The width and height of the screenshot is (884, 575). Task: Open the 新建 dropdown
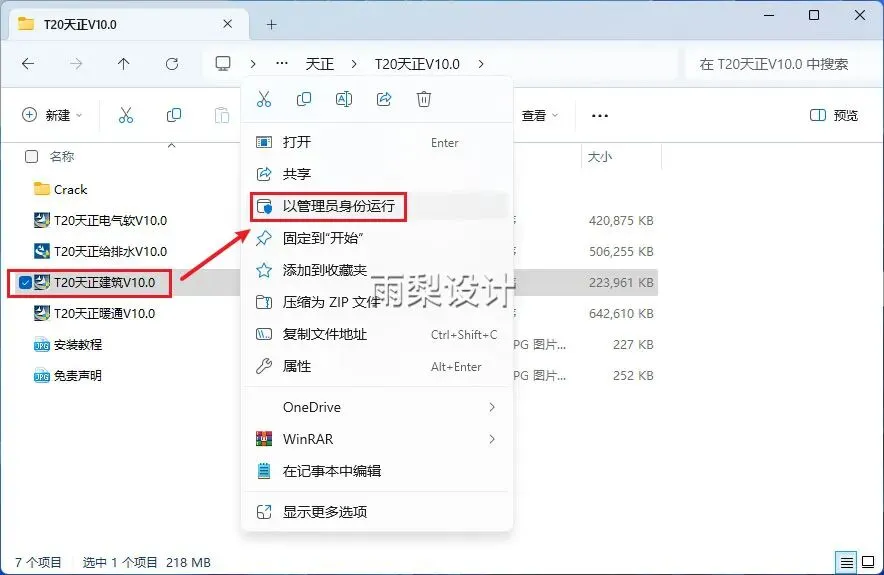tap(52, 115)
